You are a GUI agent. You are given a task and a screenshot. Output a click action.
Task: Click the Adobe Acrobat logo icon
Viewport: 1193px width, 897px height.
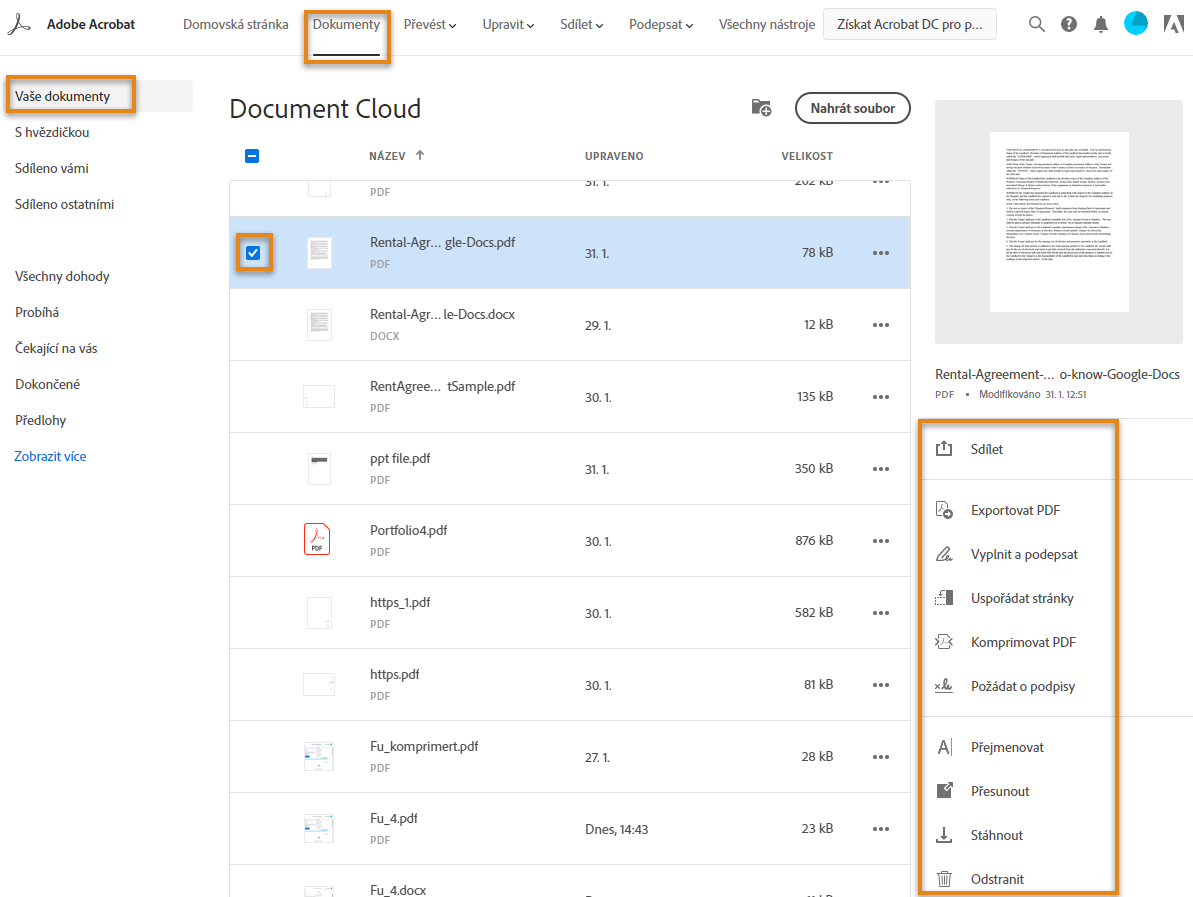click(19, 24)
